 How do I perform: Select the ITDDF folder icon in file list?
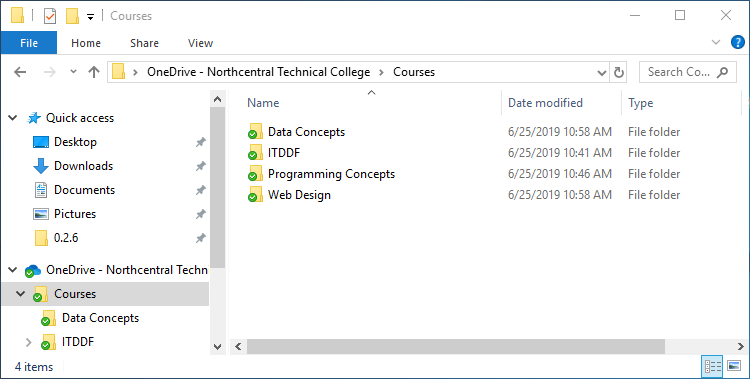pos(255,153)
